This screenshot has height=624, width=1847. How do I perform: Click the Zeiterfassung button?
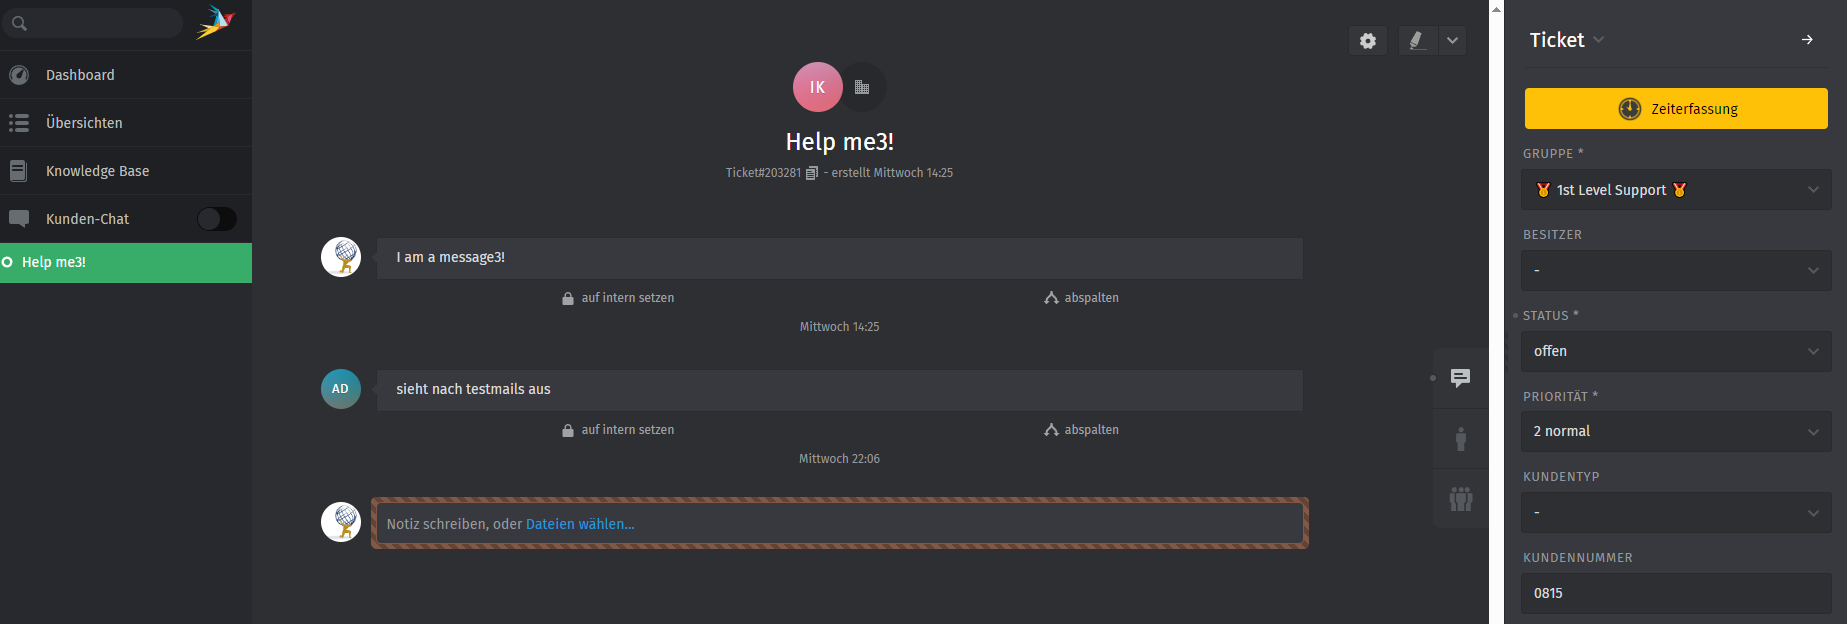click(x=1676, y=109)
